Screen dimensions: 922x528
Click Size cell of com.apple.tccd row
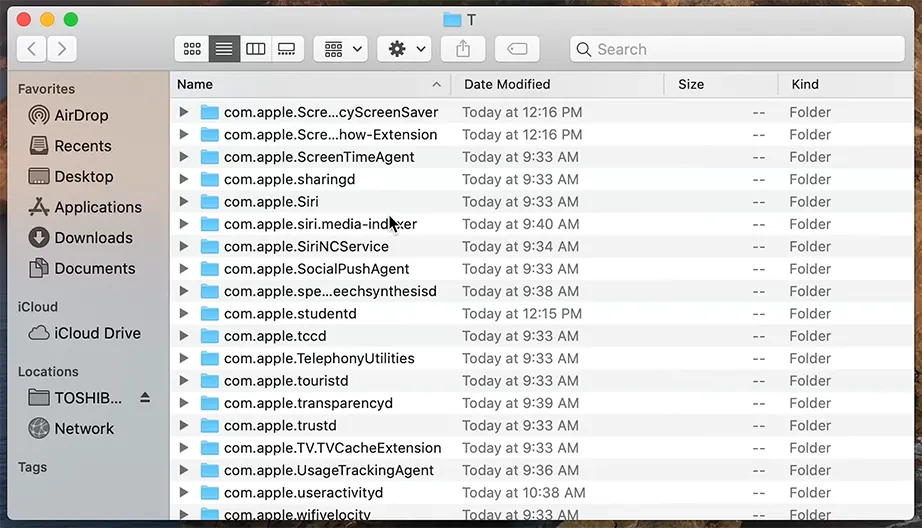(759, 336)
